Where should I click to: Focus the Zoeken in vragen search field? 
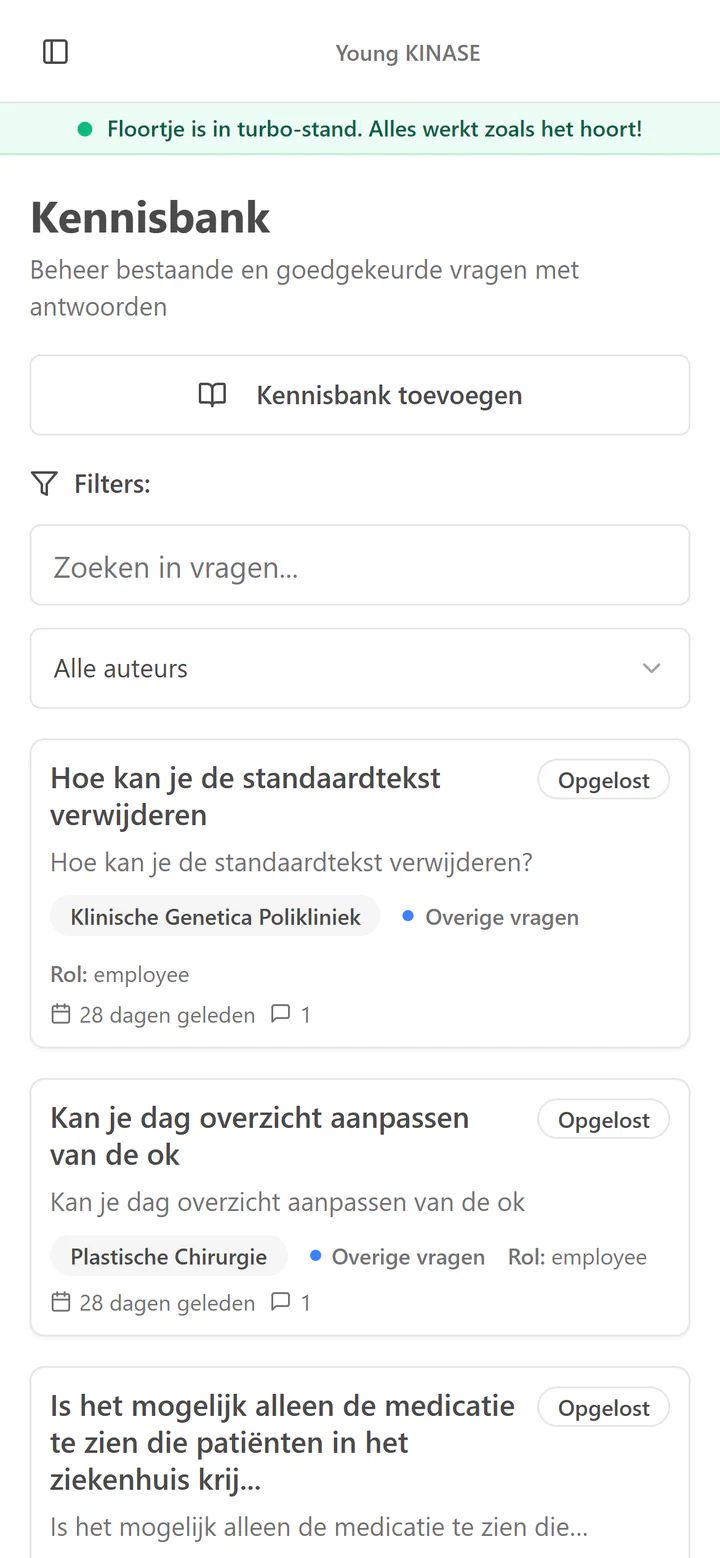coord(360,565)
